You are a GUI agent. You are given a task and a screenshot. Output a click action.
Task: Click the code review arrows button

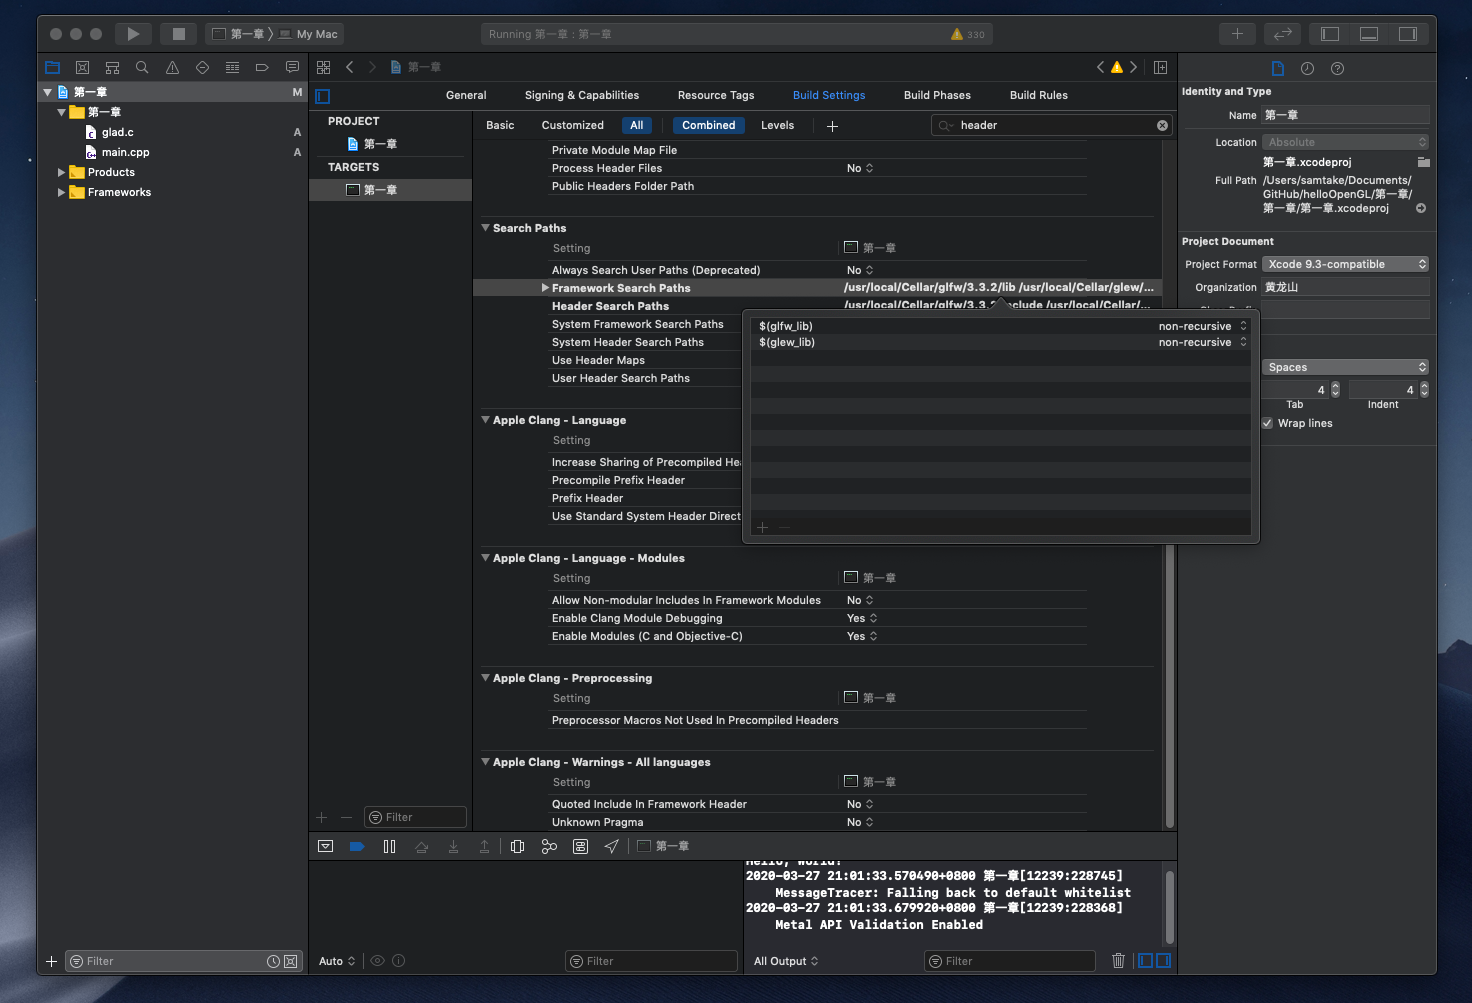coord(1283,34)
